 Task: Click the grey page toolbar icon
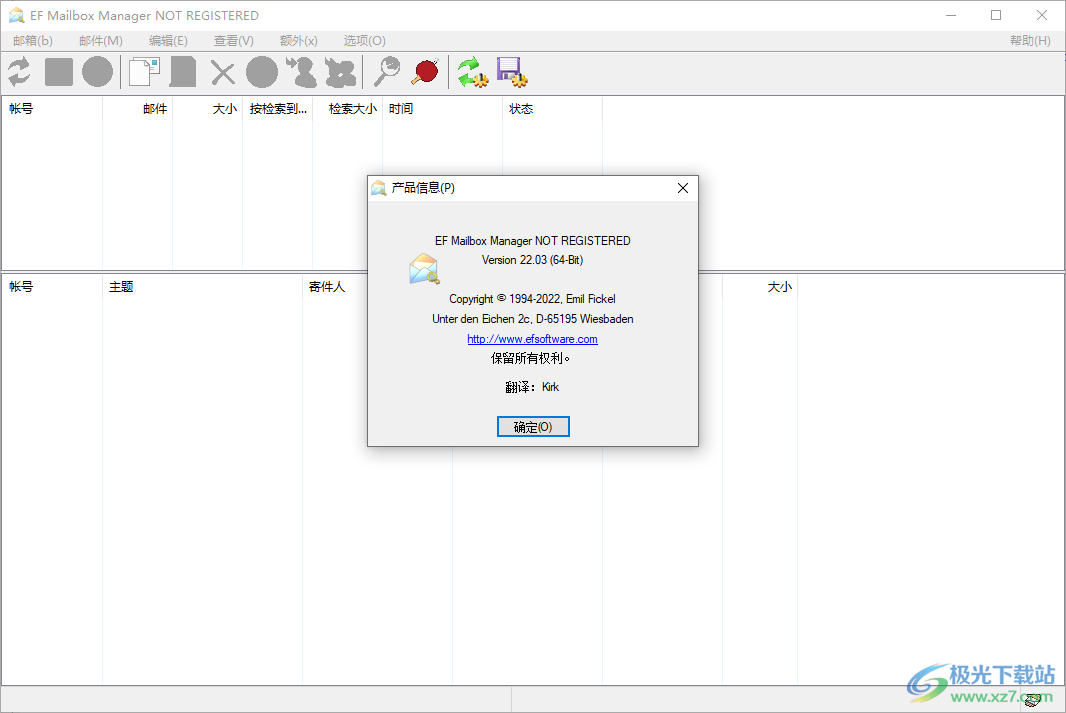point(183,72)
